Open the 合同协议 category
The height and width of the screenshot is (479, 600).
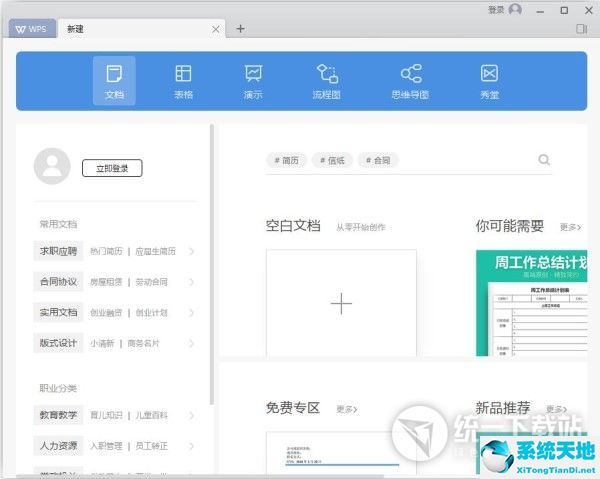[x=58, y=282]
